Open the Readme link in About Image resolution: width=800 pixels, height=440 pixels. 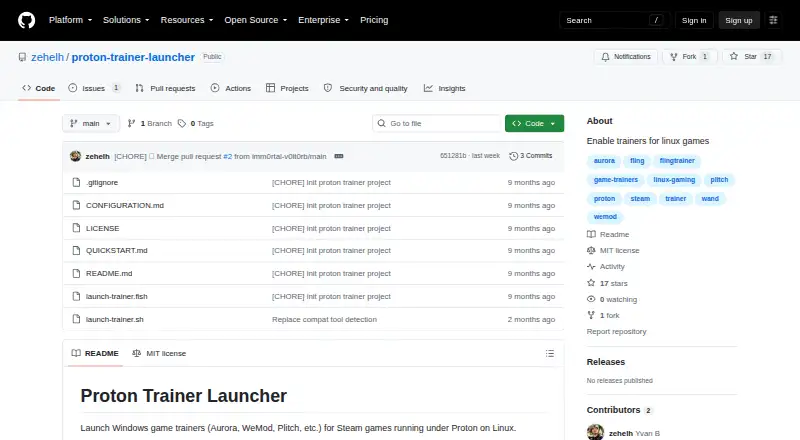tap(608, 234)
